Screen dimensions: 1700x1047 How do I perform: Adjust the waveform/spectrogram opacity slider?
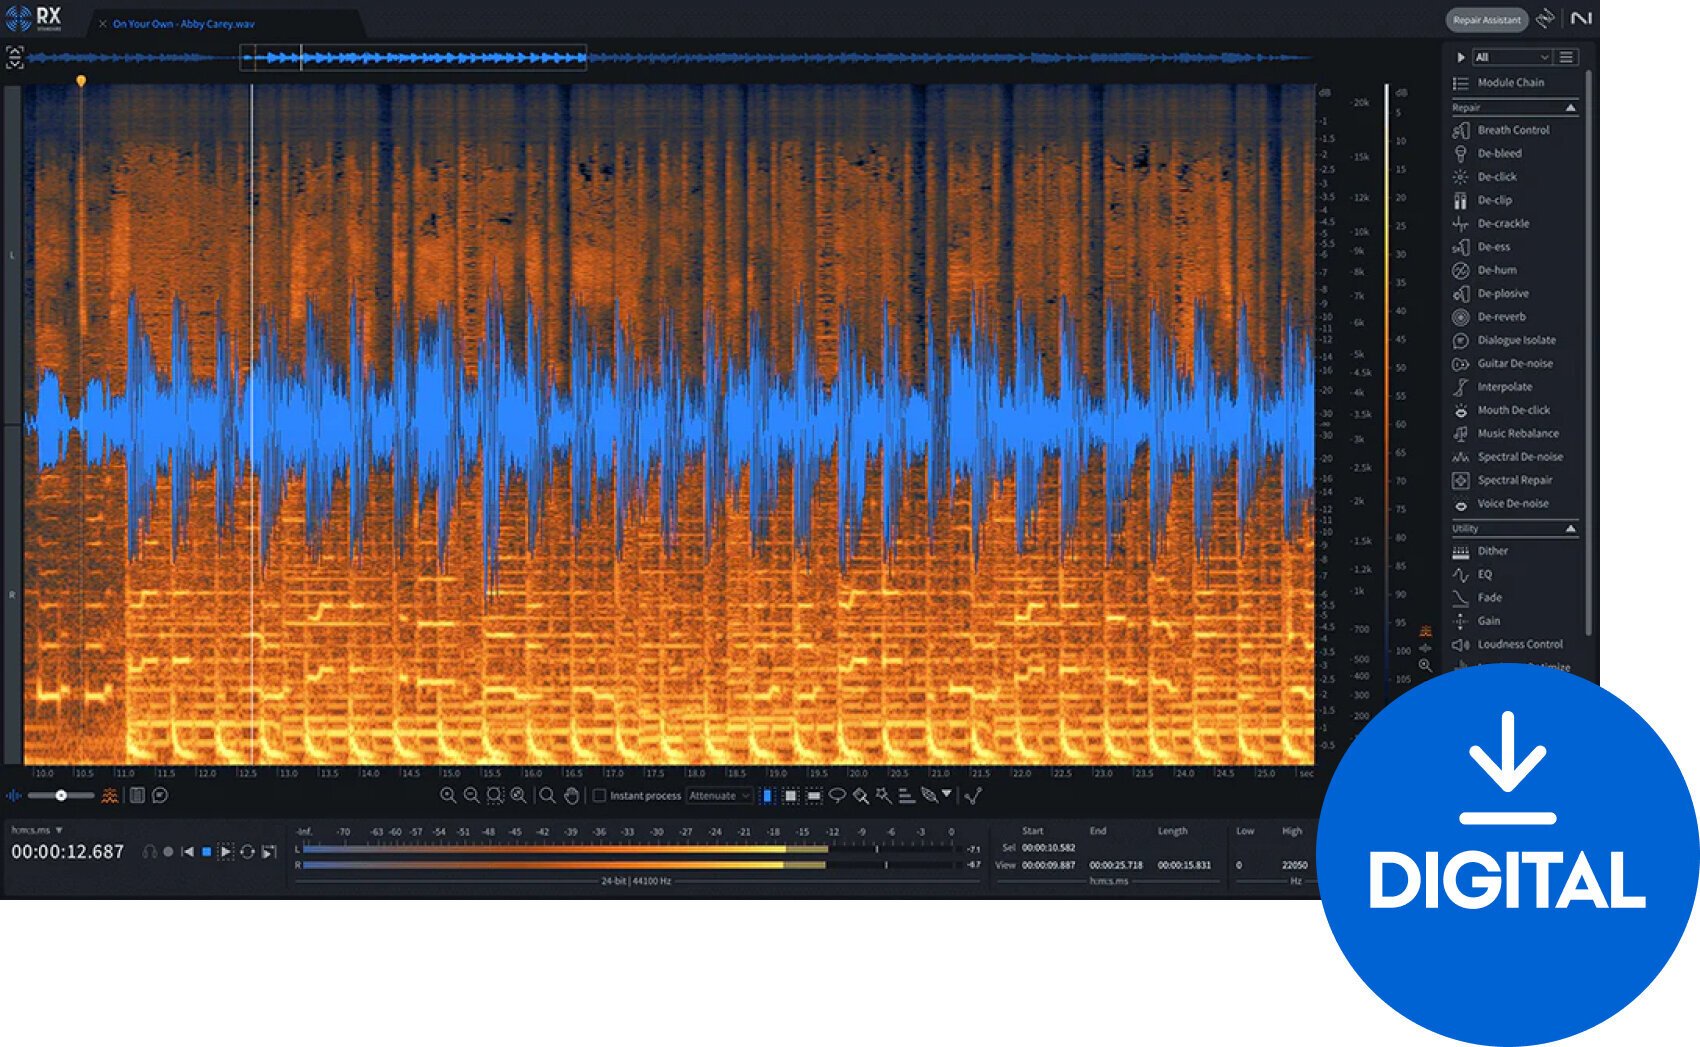point(60,796)
